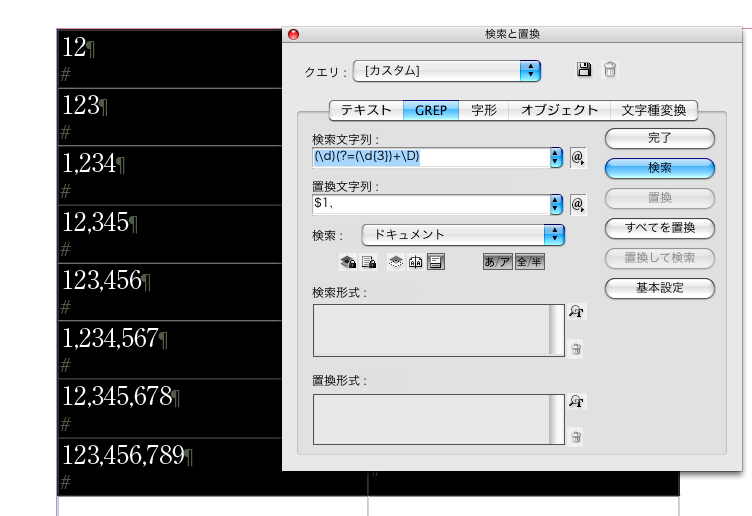Image resolution: width=752 pixels, height=516 pixels.
Task: Click the table cell containing 123,456,789
Action: click(169, 467)
